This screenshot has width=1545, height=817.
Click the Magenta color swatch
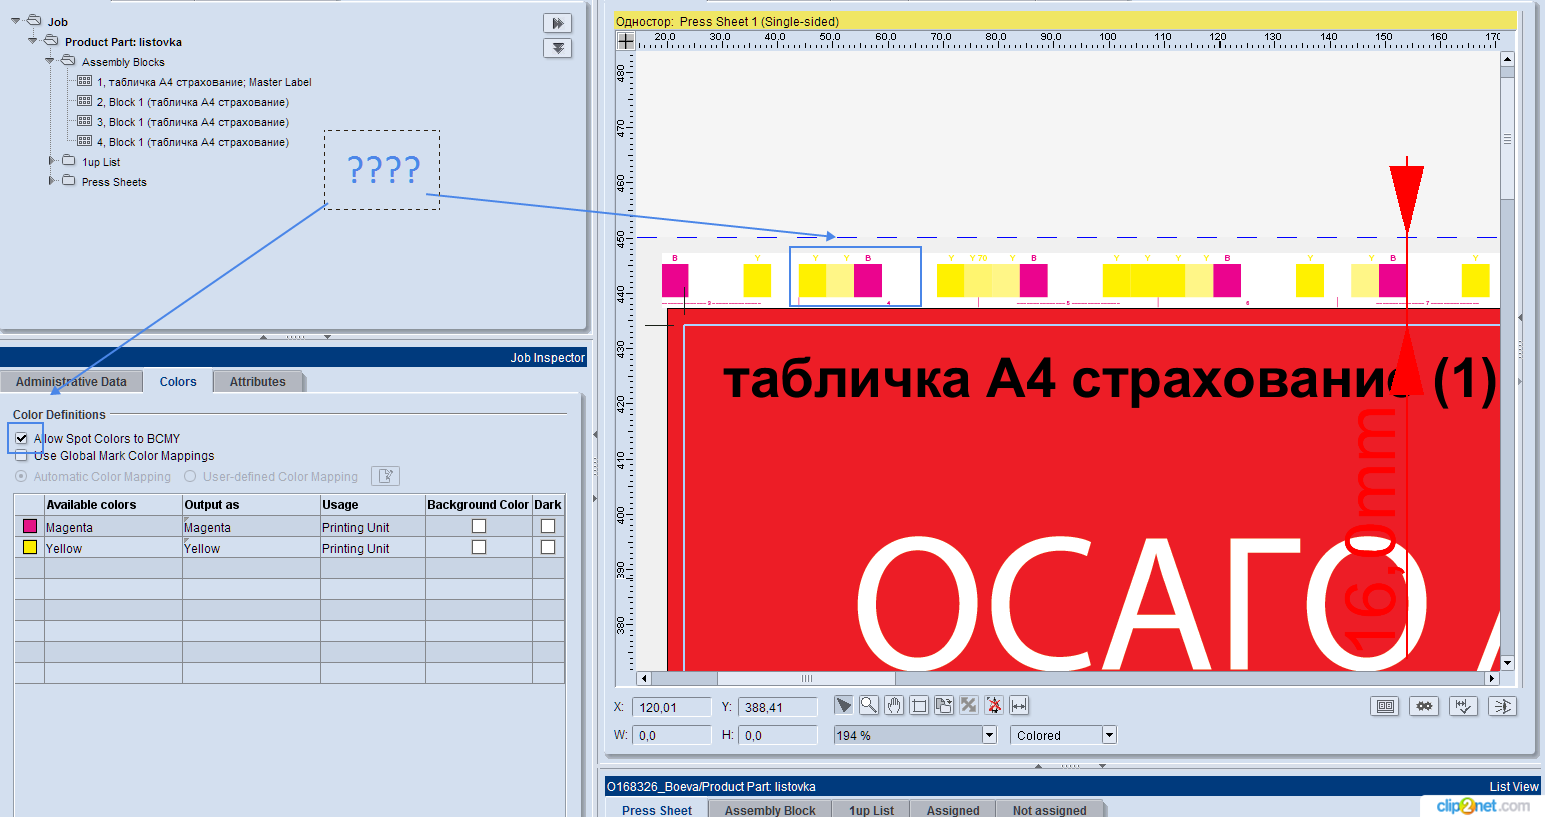pos(30,526)
